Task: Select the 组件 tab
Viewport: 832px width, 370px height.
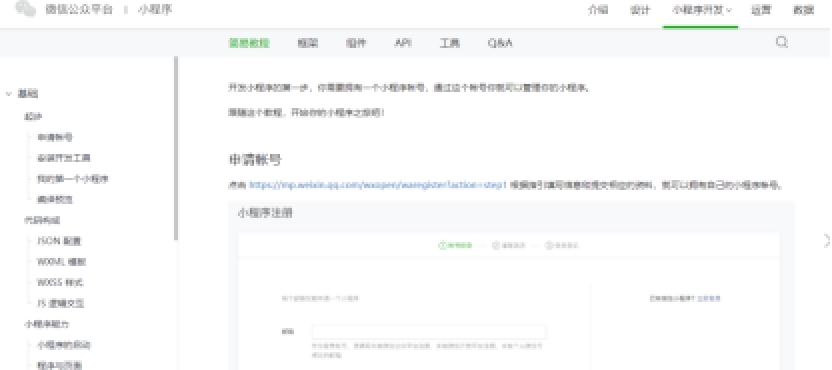Action: pos(356,44)
